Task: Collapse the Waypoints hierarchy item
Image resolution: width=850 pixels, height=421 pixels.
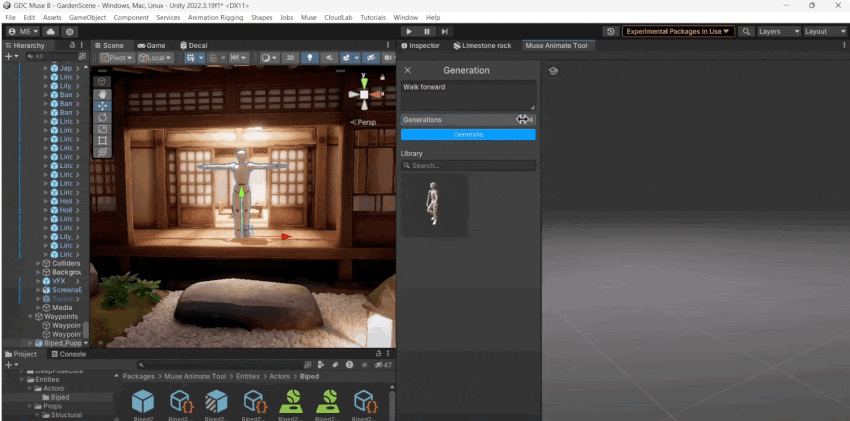Action: (30, 316)
